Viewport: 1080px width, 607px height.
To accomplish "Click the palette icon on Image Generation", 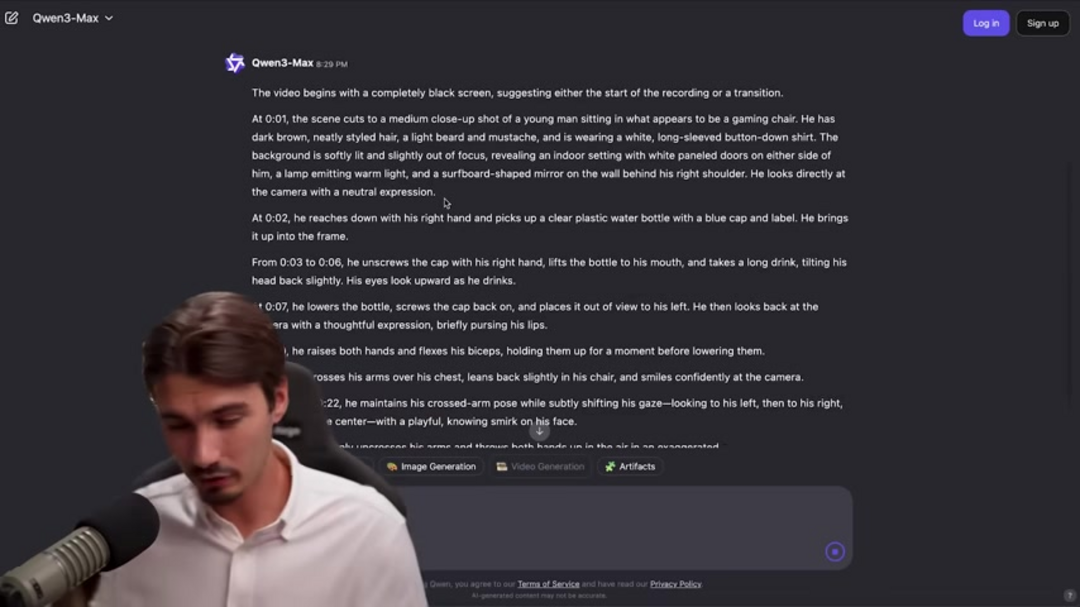I will [x=392, y=466].
